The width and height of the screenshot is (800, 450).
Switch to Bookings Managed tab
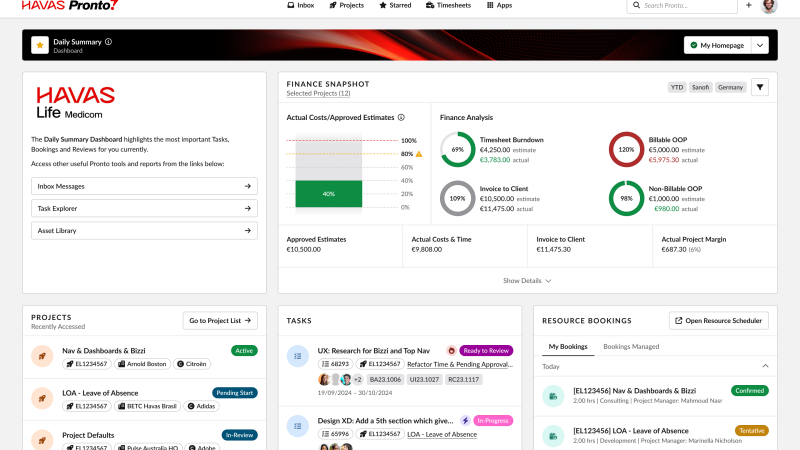(x=631, y=346)
